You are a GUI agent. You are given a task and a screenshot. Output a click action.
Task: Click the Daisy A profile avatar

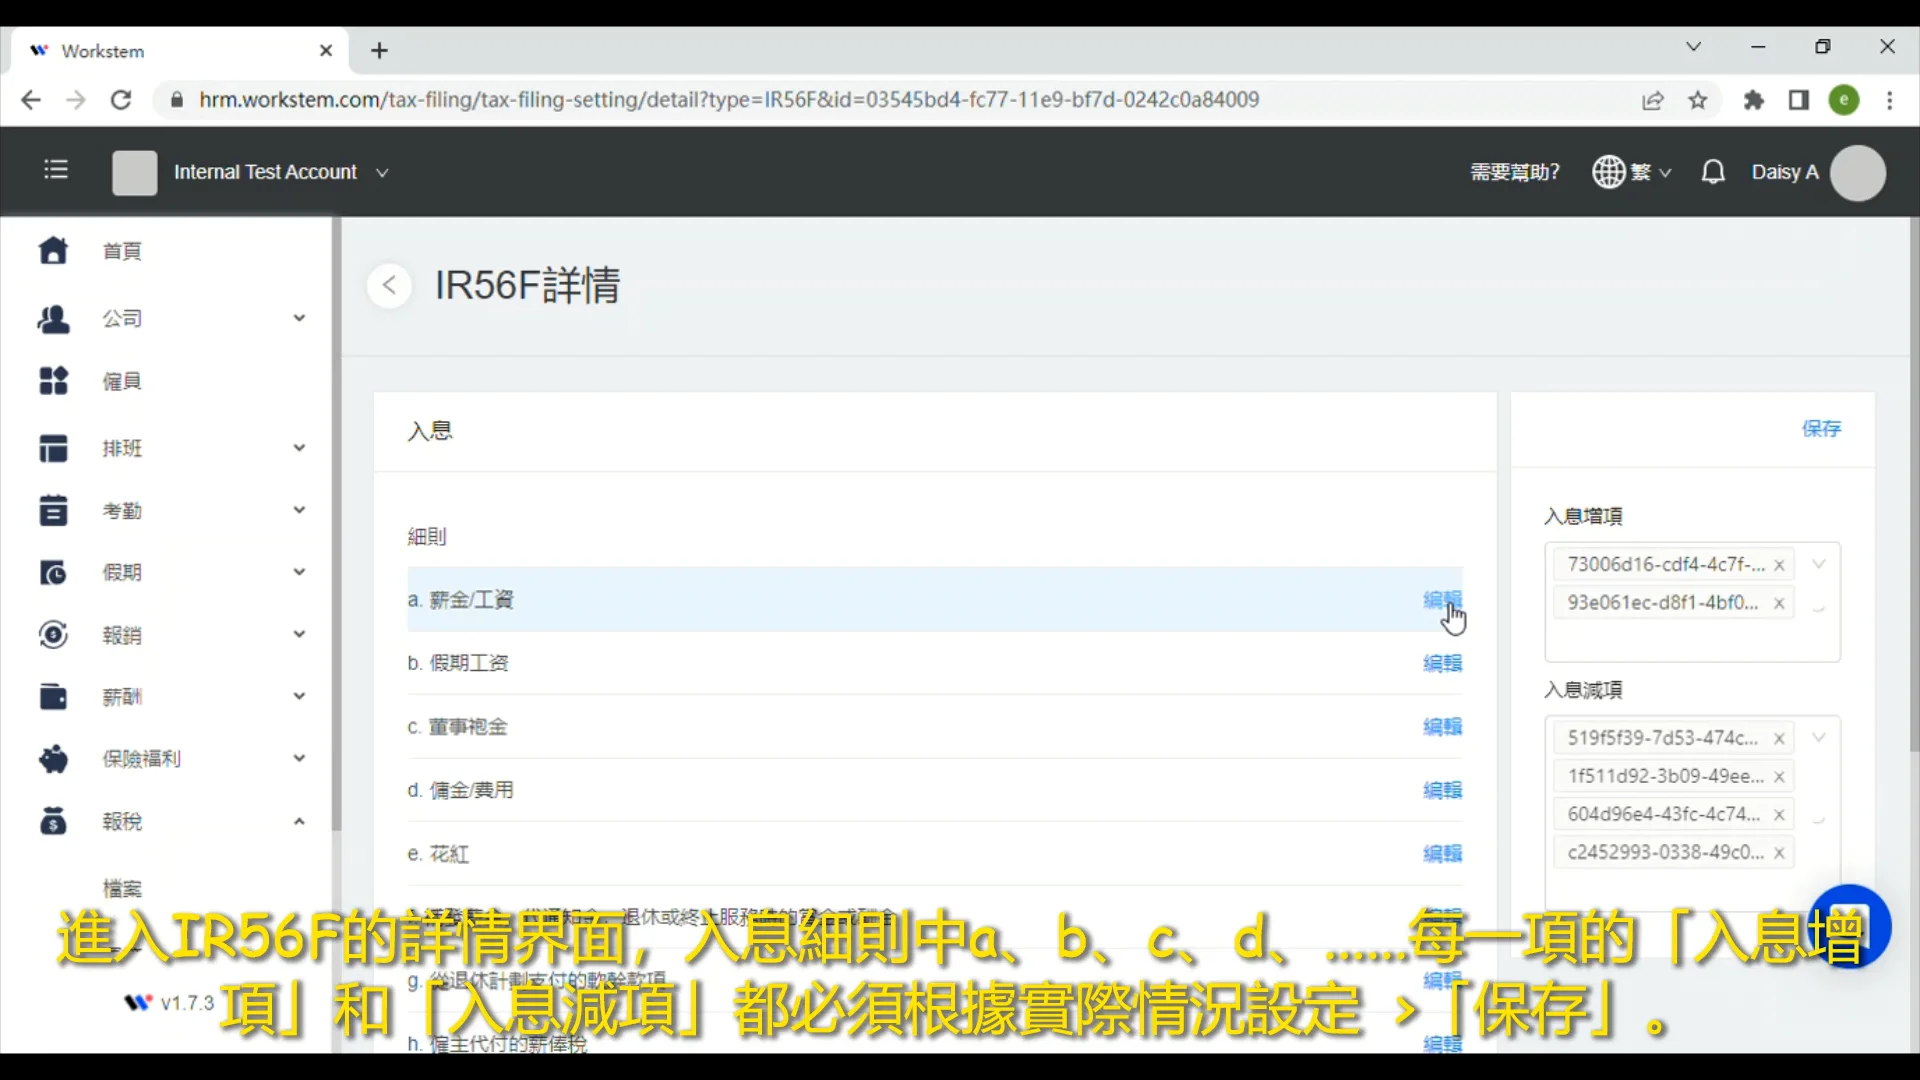[x=1857, y=172]
